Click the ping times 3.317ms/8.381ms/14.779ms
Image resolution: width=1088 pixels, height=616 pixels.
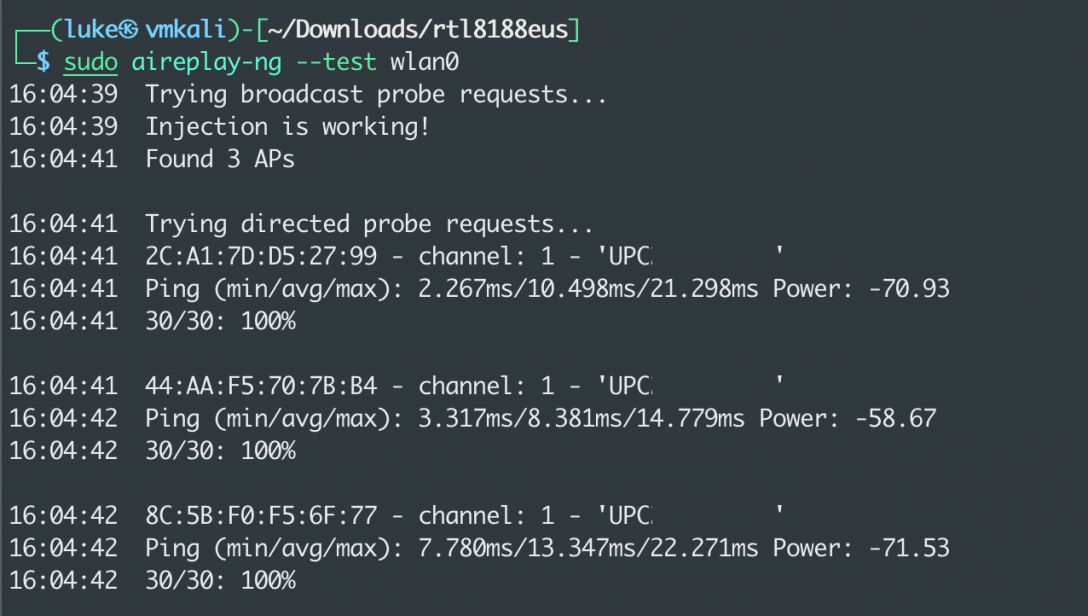(575, 418)
